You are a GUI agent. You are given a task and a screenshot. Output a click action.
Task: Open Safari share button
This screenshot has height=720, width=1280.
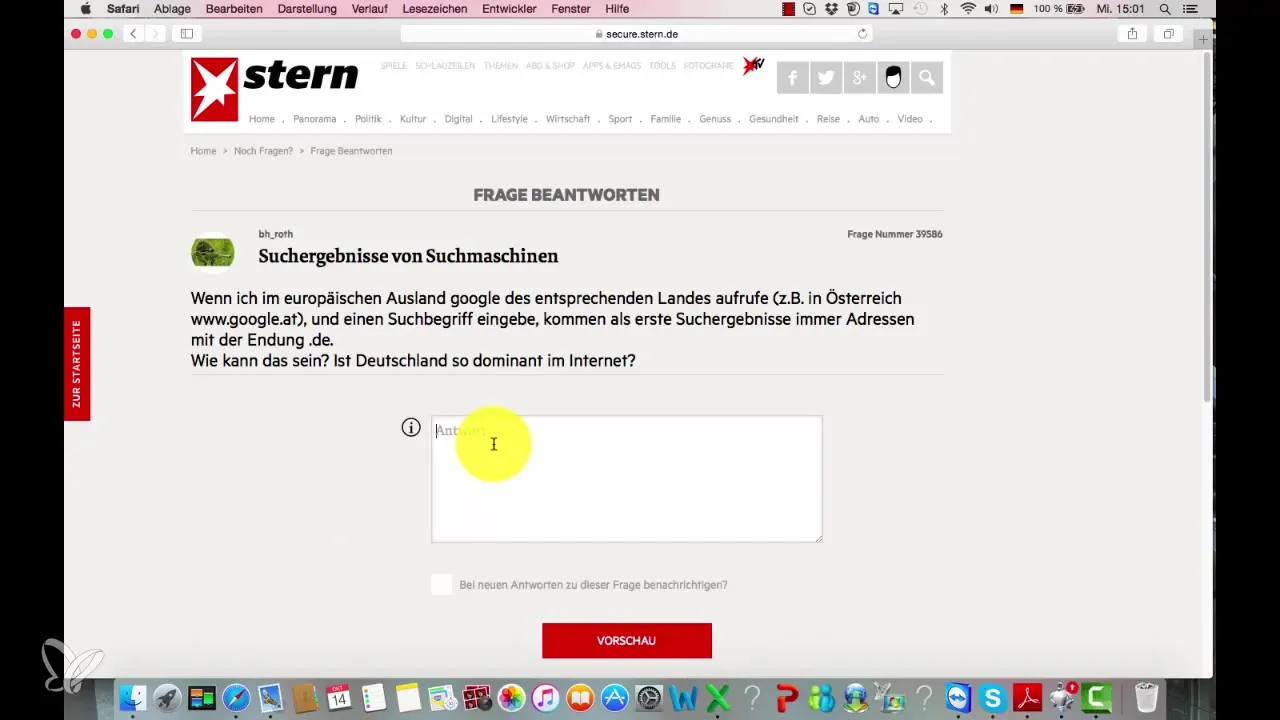(x=1132, y=34)
